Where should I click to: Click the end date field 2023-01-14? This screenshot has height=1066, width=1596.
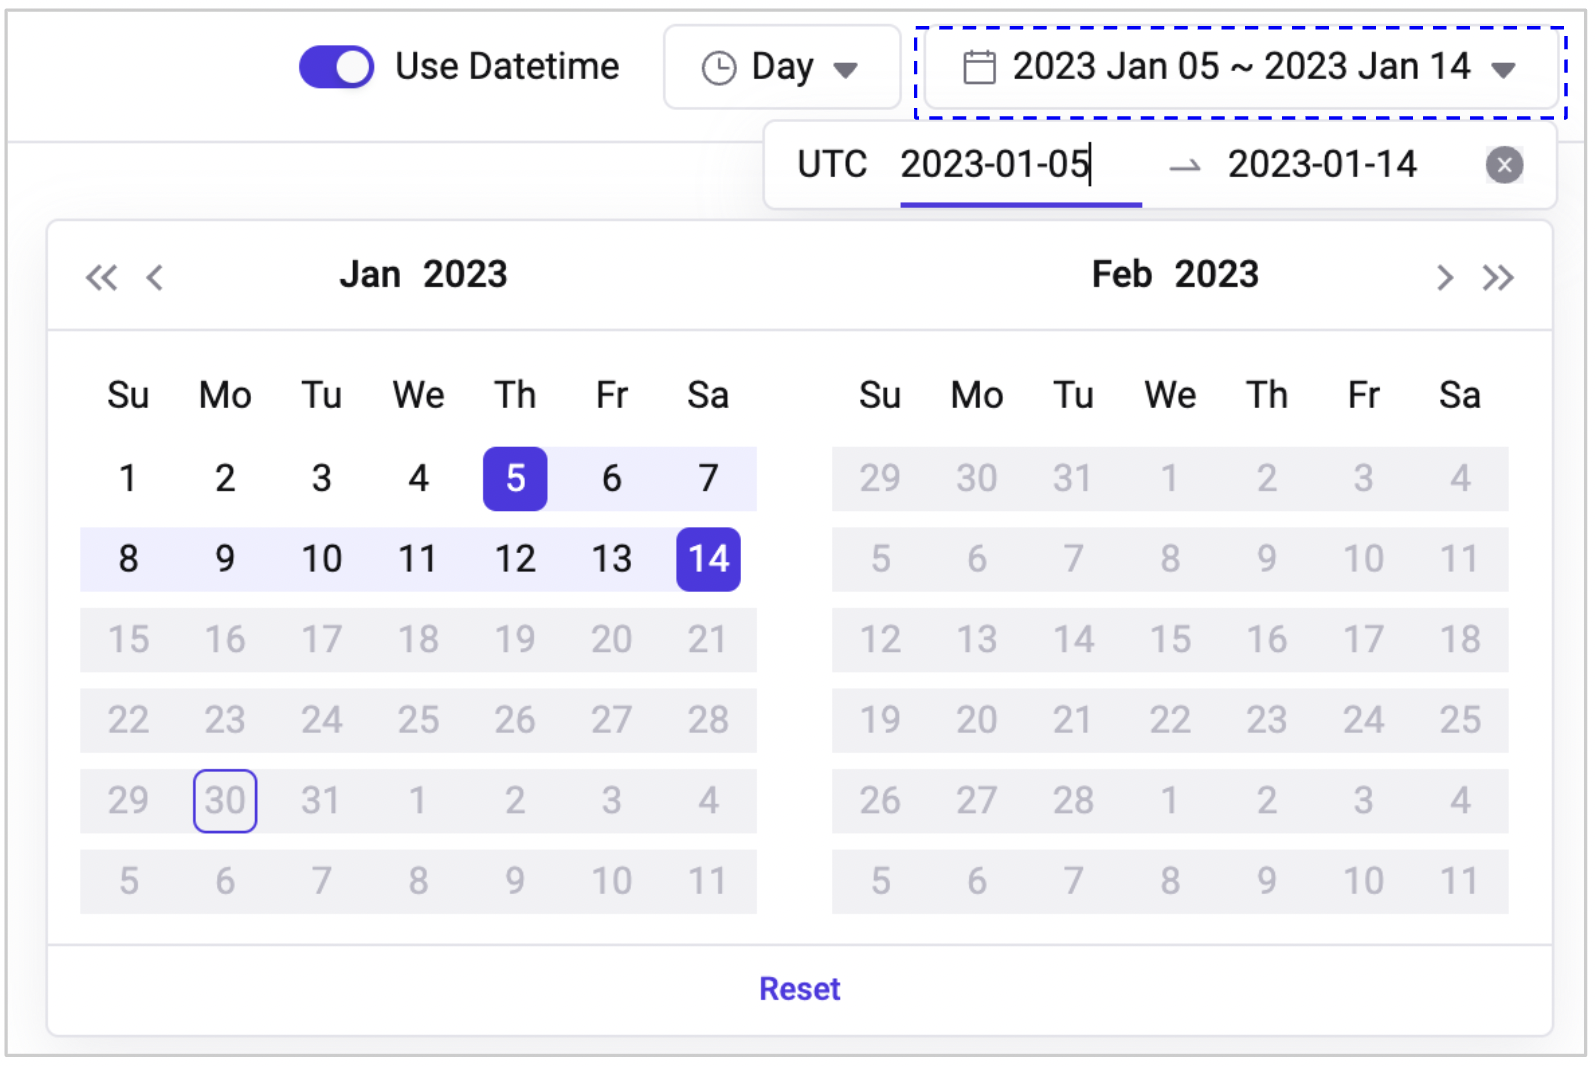click(1321, 164)
